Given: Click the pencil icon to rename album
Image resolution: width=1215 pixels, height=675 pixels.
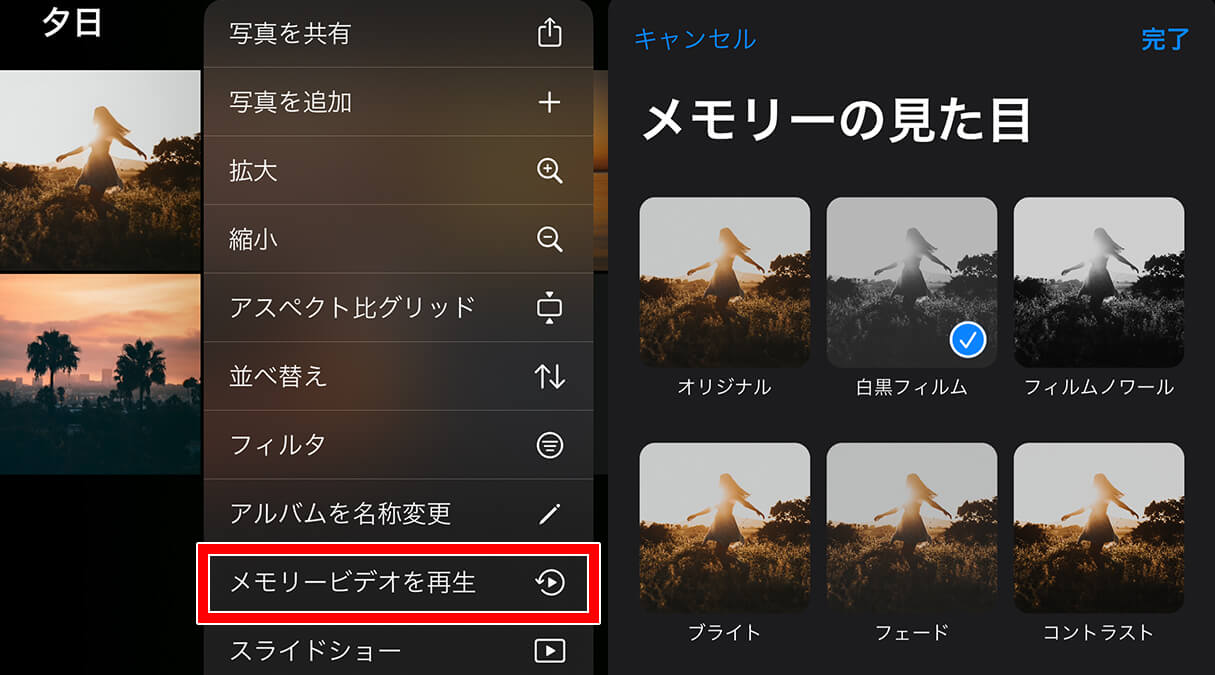Looking at the screenshot, I should coord(550,514).
